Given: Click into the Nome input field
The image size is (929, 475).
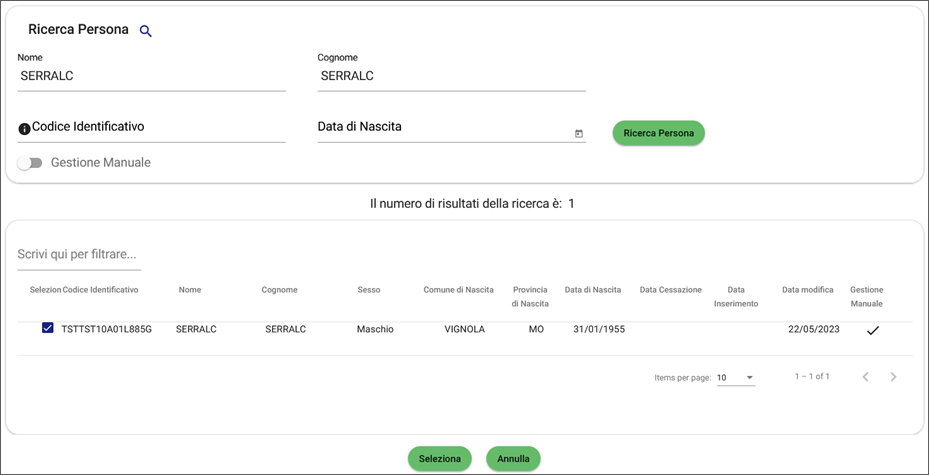Looking at the screenshot, I should pyautogui.click(x=151, y=76).
